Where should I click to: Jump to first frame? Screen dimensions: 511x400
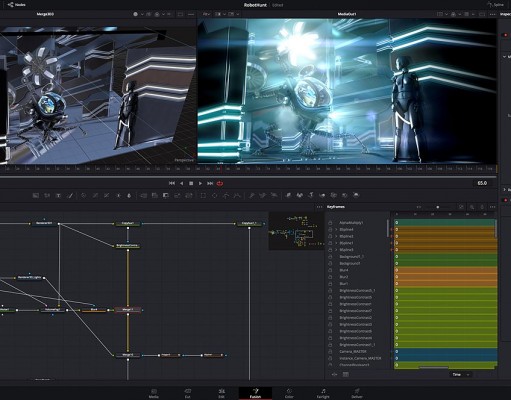(x=172, y=183)
